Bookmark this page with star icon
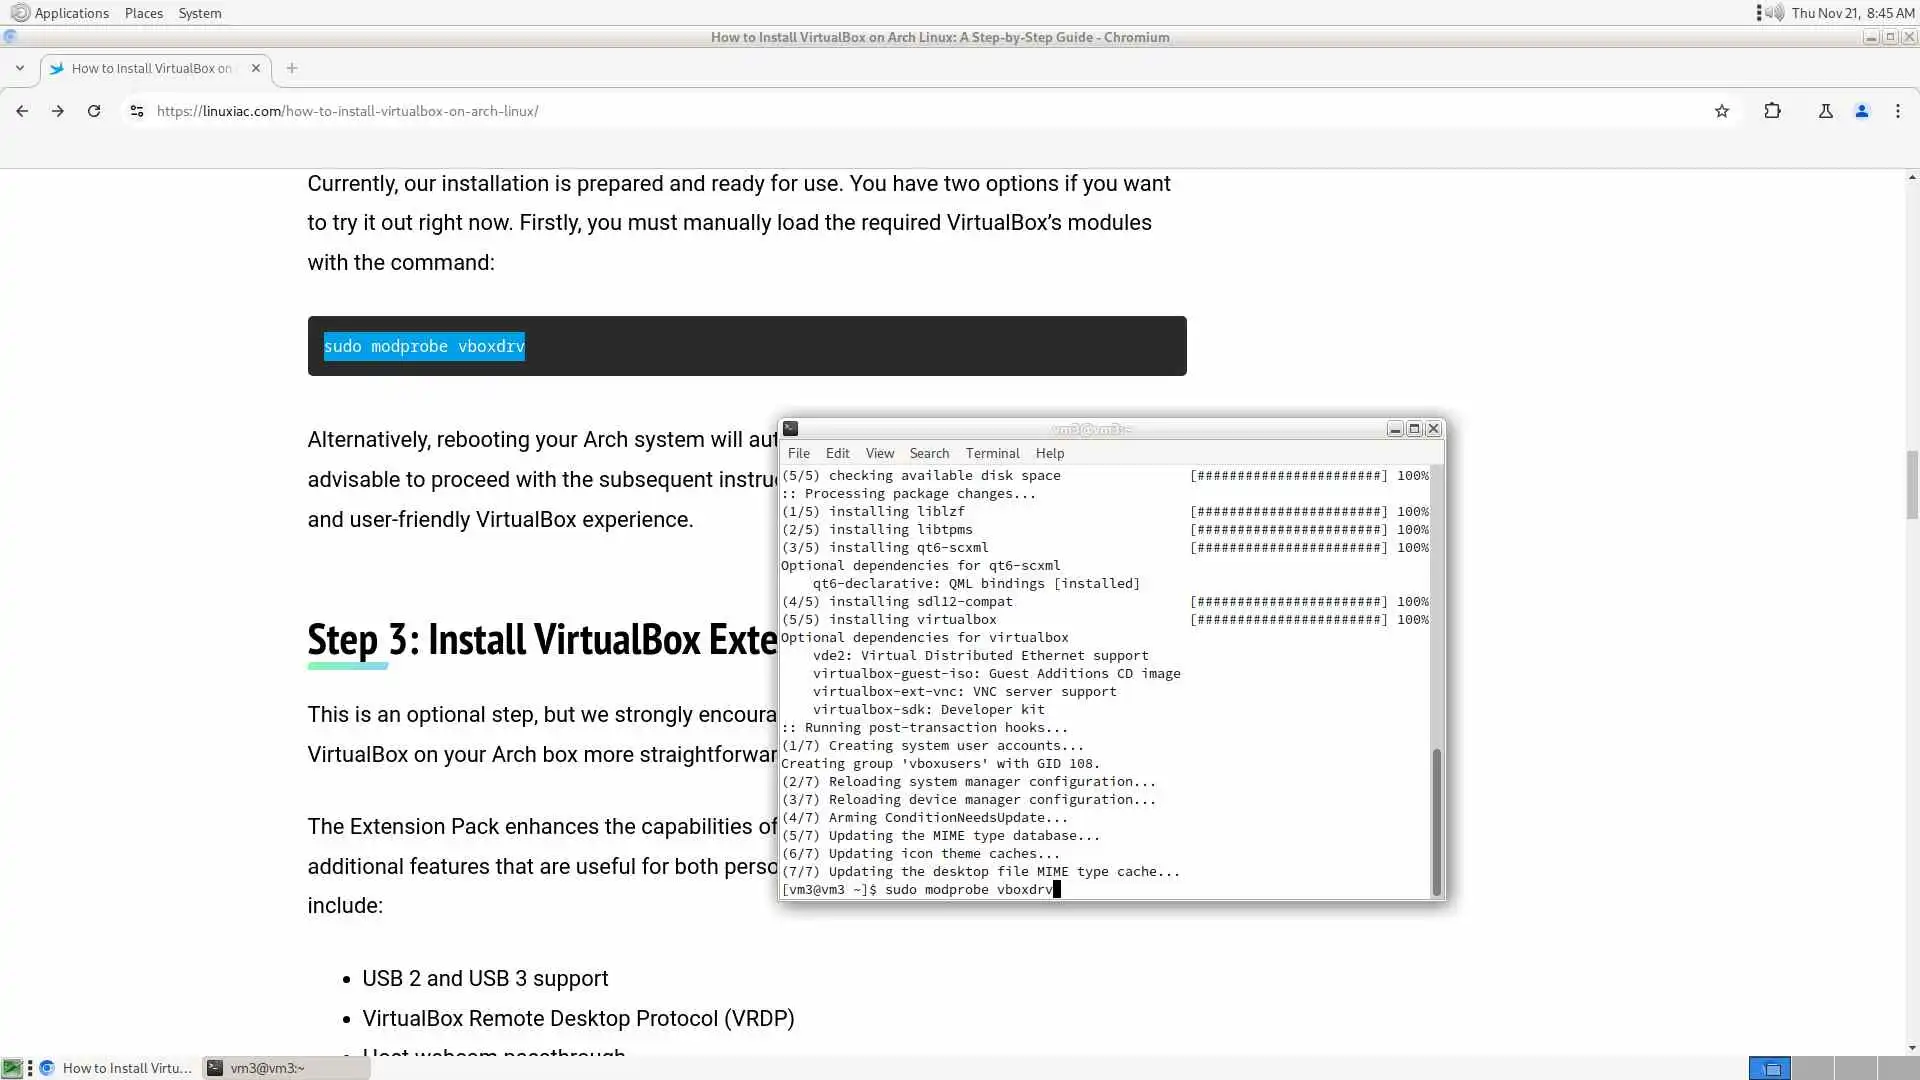Screen dimensions: 1920x1080 coord(1721,111)
